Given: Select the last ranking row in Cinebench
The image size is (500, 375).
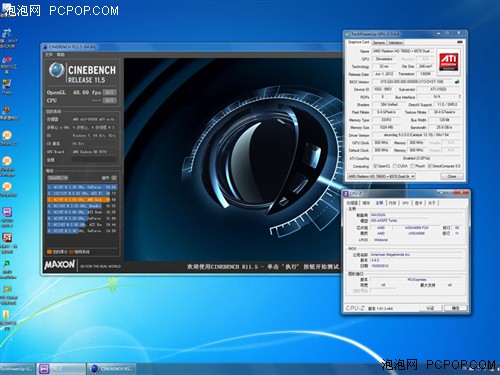Looking at the screenshot, I should click(82, 230).
